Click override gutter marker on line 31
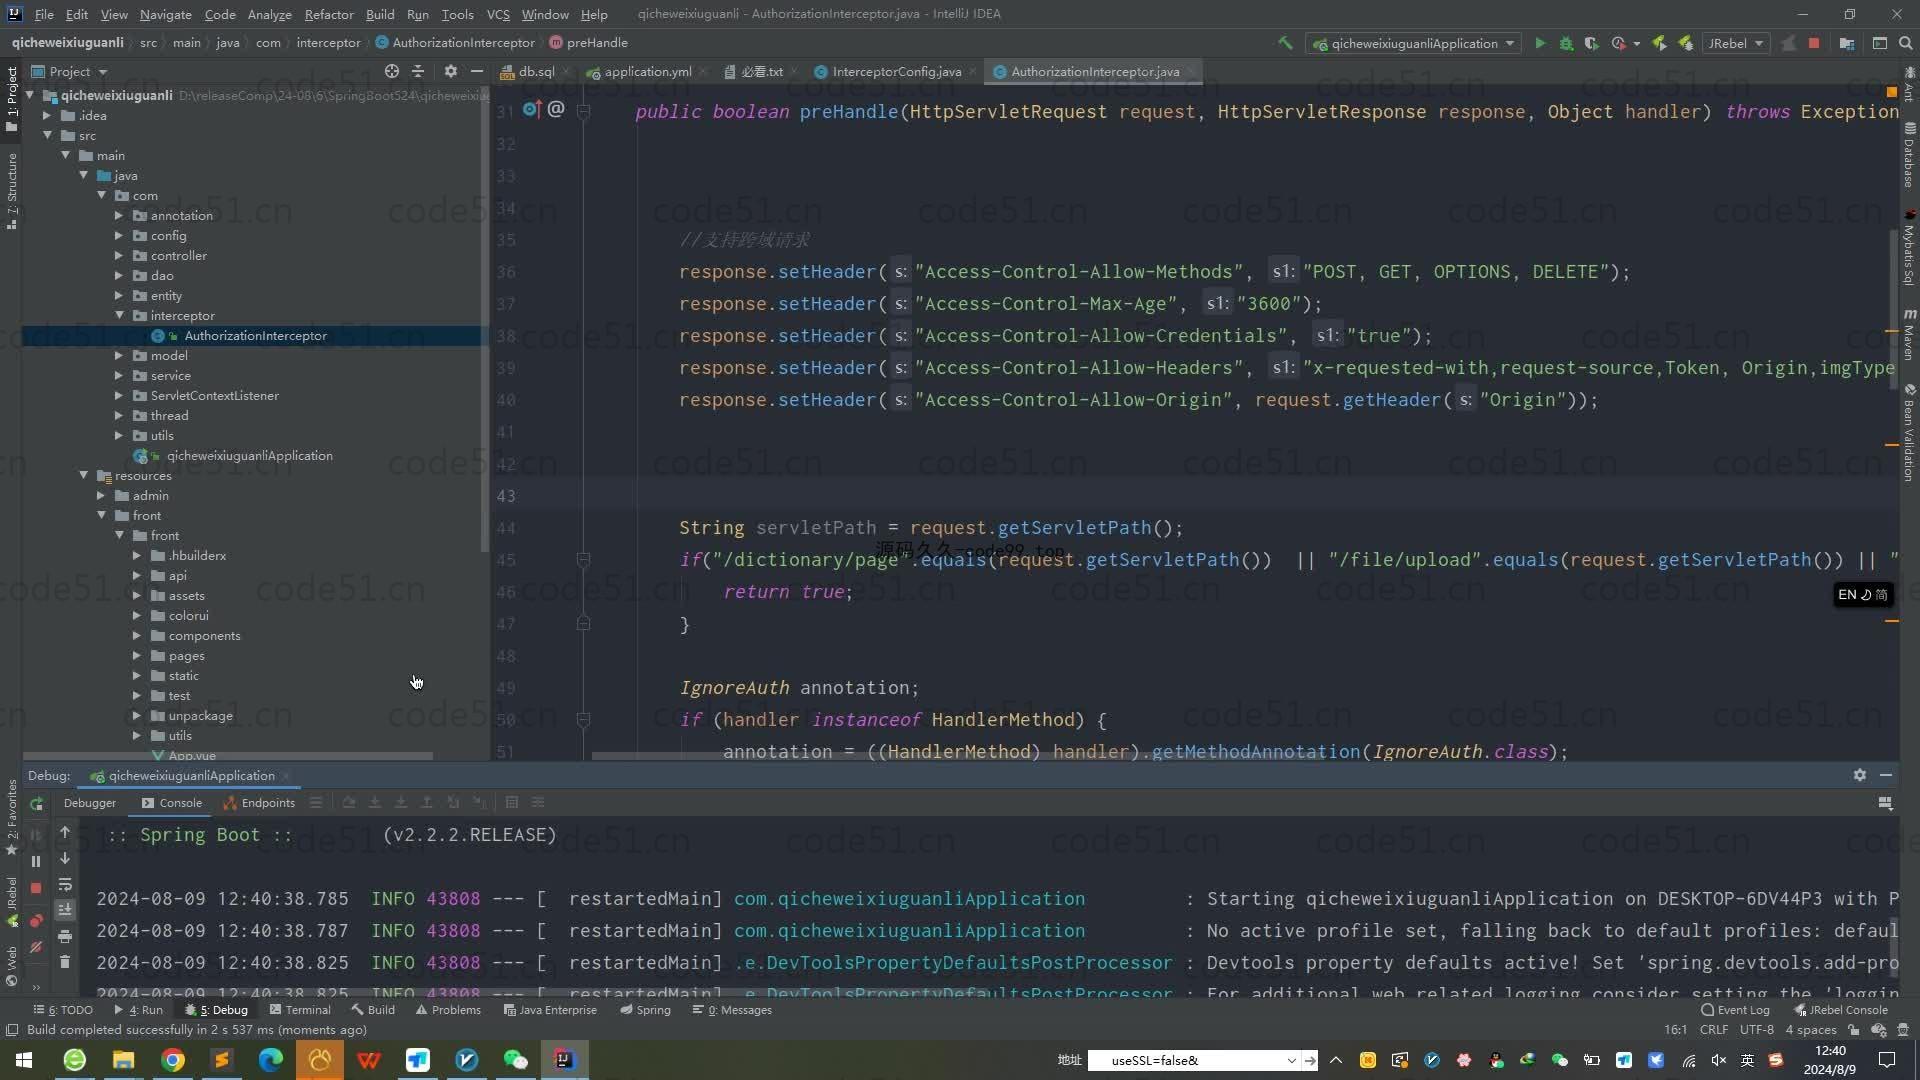The image size is (1920, 1080). [532, 109]
